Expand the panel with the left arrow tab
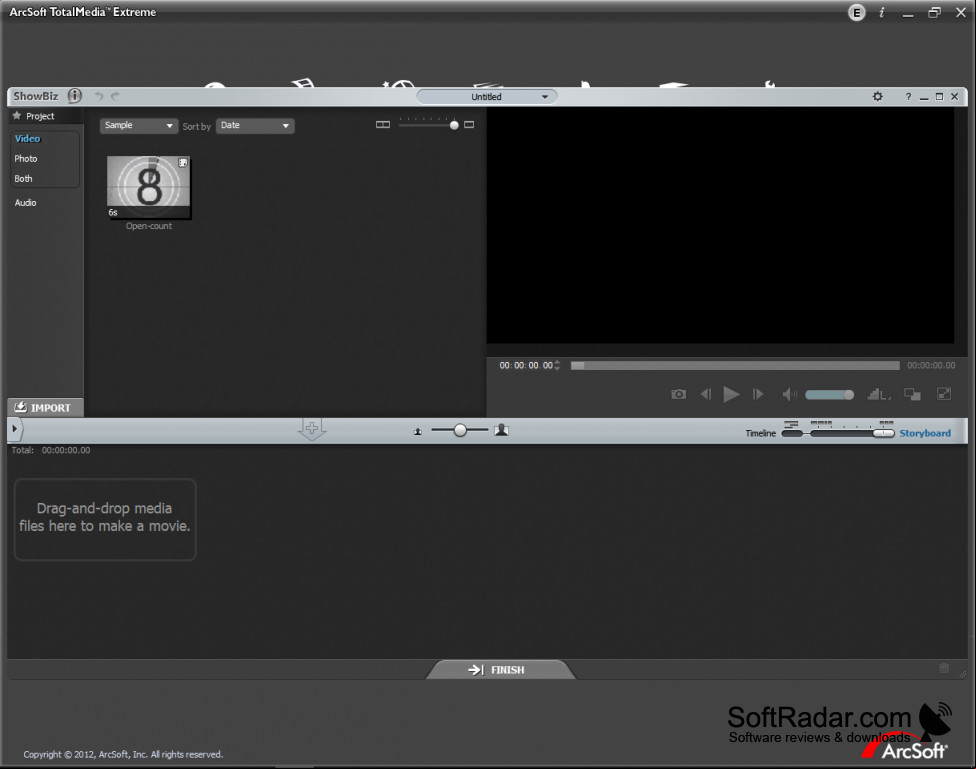The width and height of the screenshot is (976, 769). (x=15, y=429)
